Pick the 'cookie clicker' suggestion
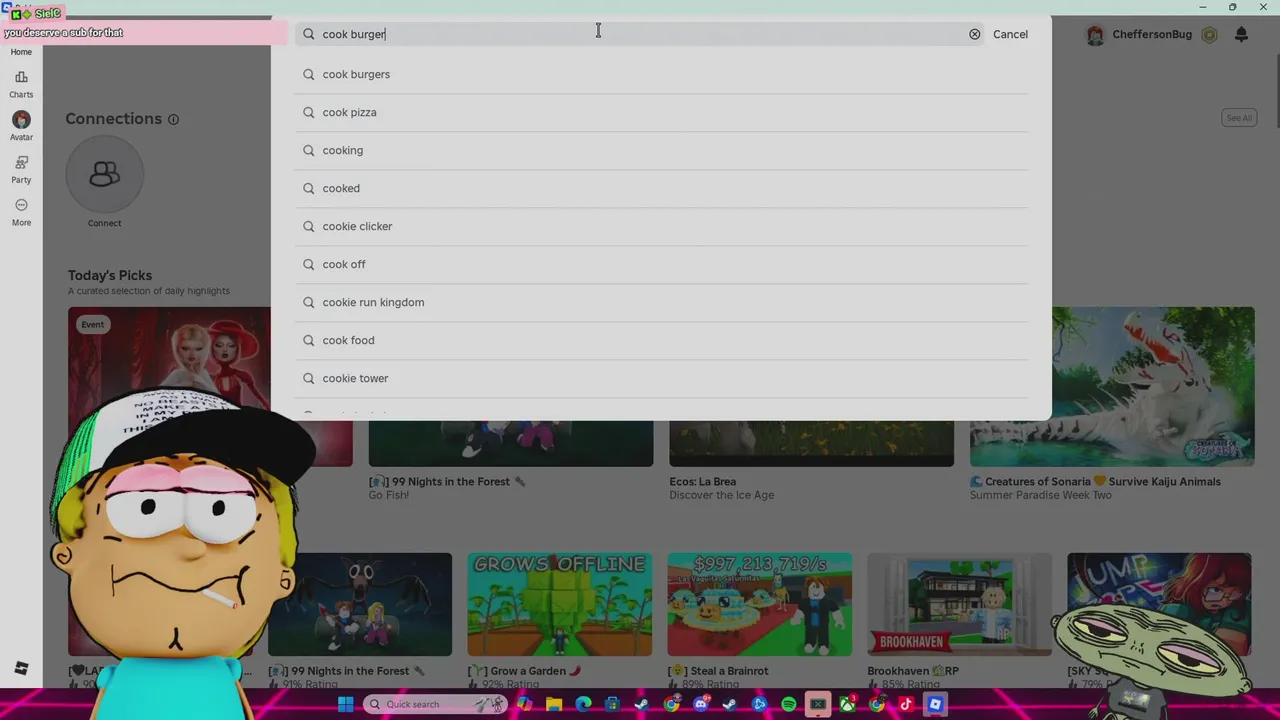This screenshot has height=720, width=1280. click(x=662, y=226)
